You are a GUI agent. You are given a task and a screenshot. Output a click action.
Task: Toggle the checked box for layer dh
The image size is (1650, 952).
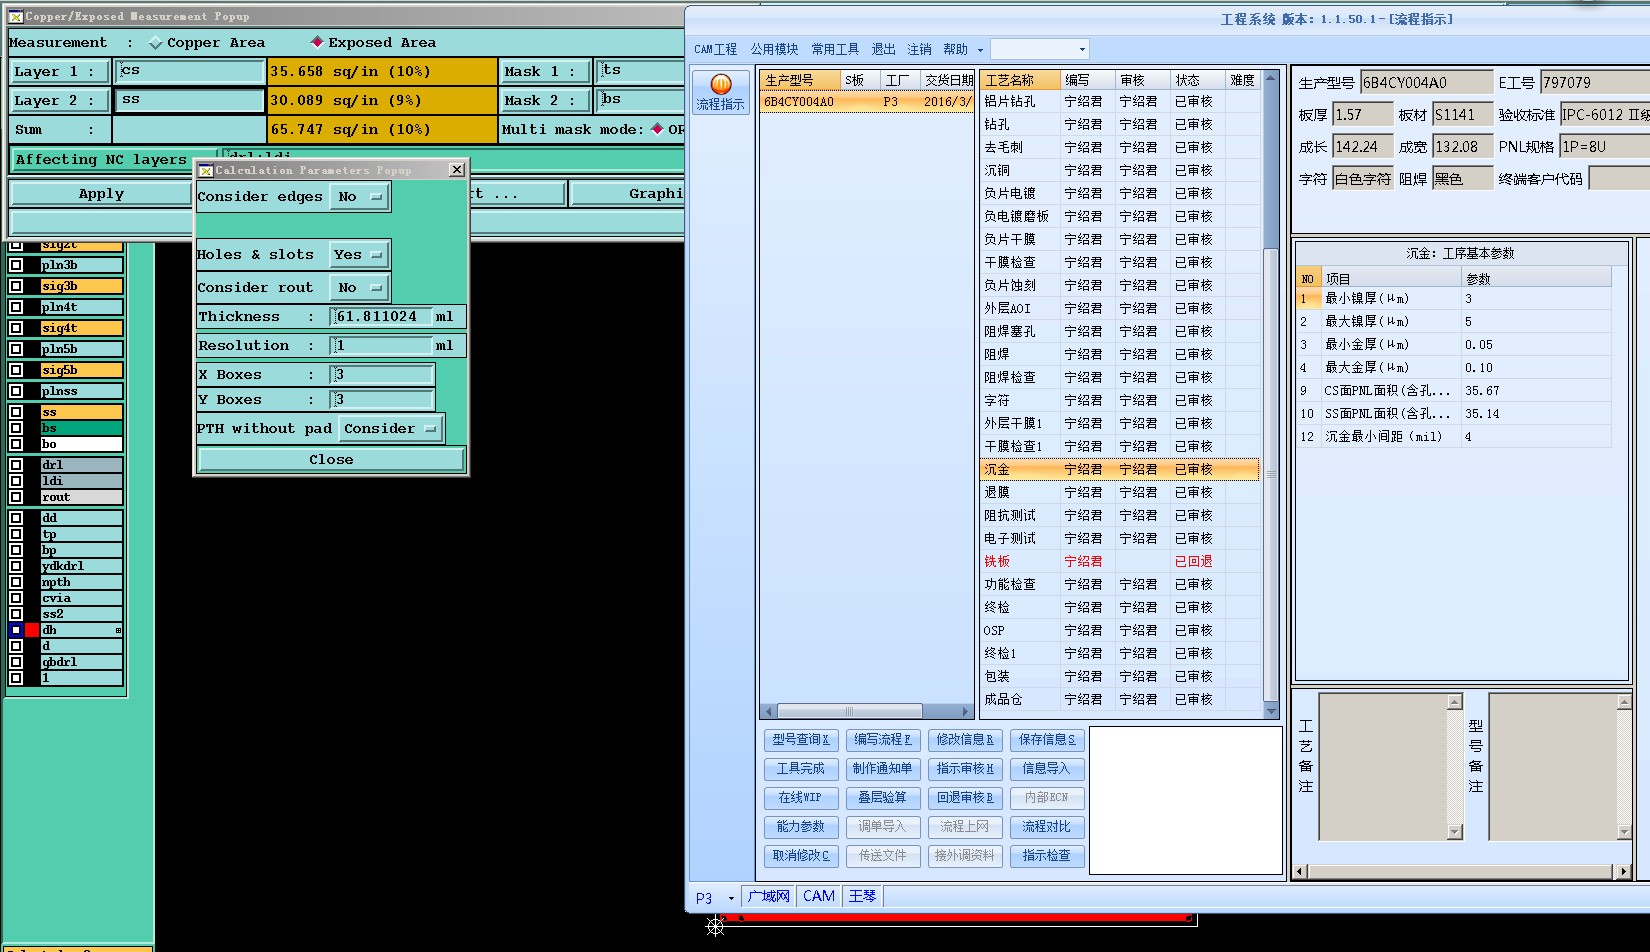click(16, 630)
